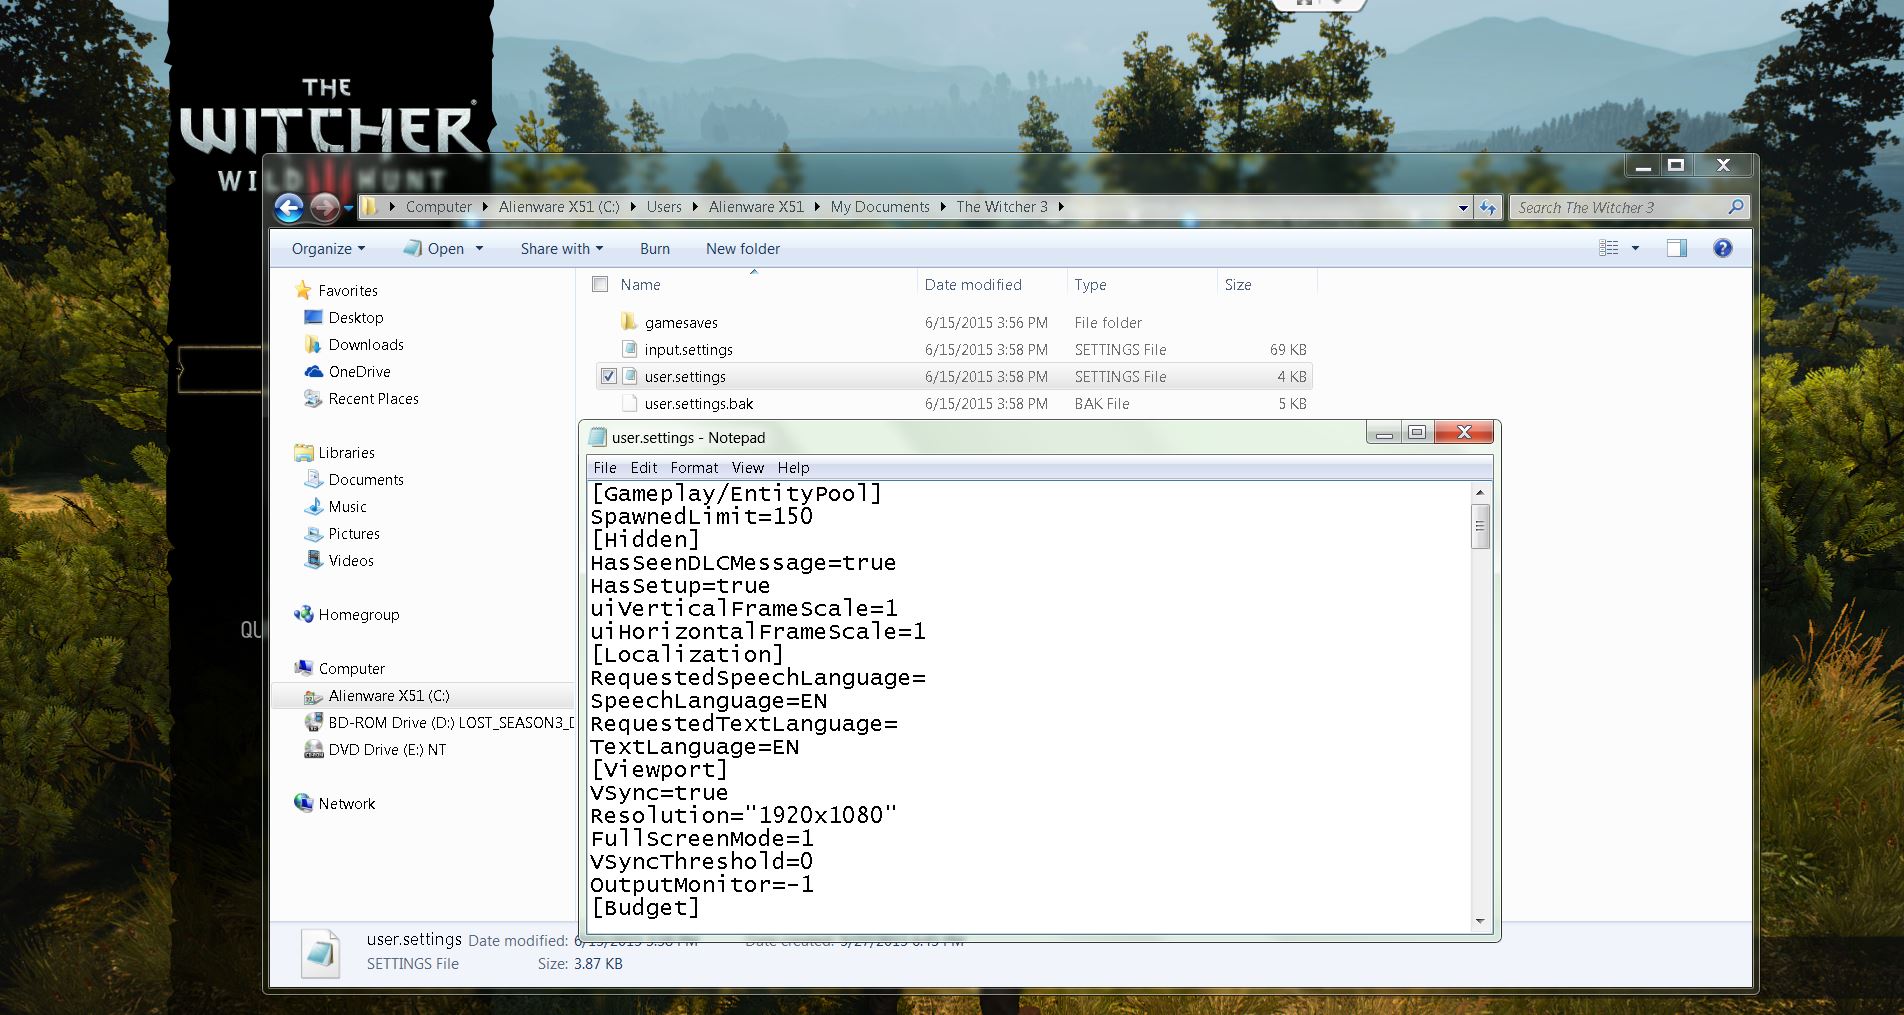The width and height of the screenshot is (1904, 1015).
Task: Sort files by Name column
Action: [x=640, y=285]
